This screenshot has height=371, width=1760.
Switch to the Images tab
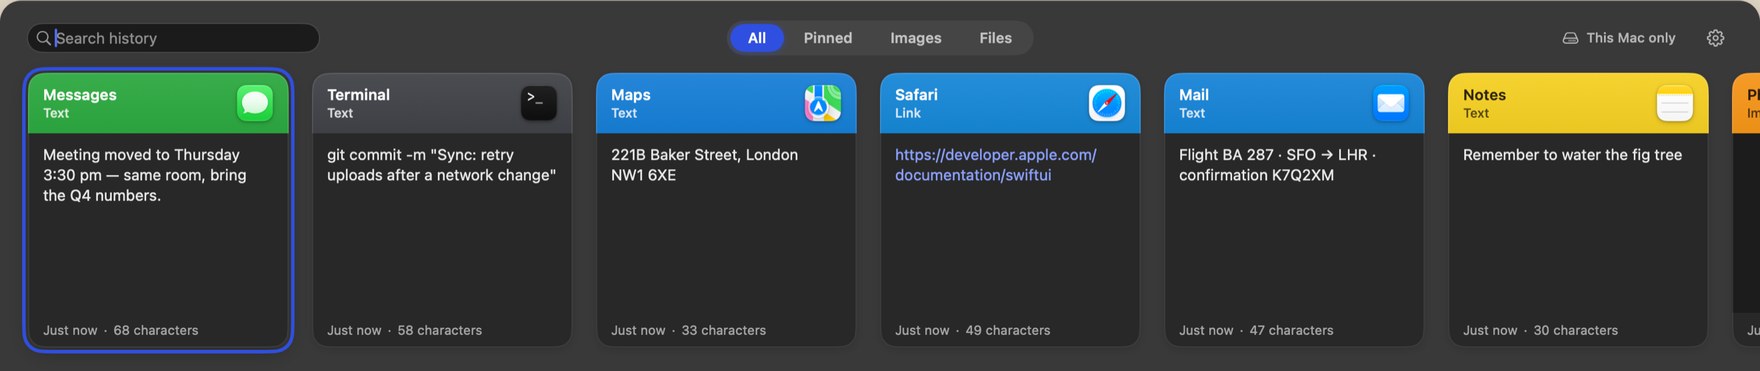pyautogui.click(x=916, y=38)
